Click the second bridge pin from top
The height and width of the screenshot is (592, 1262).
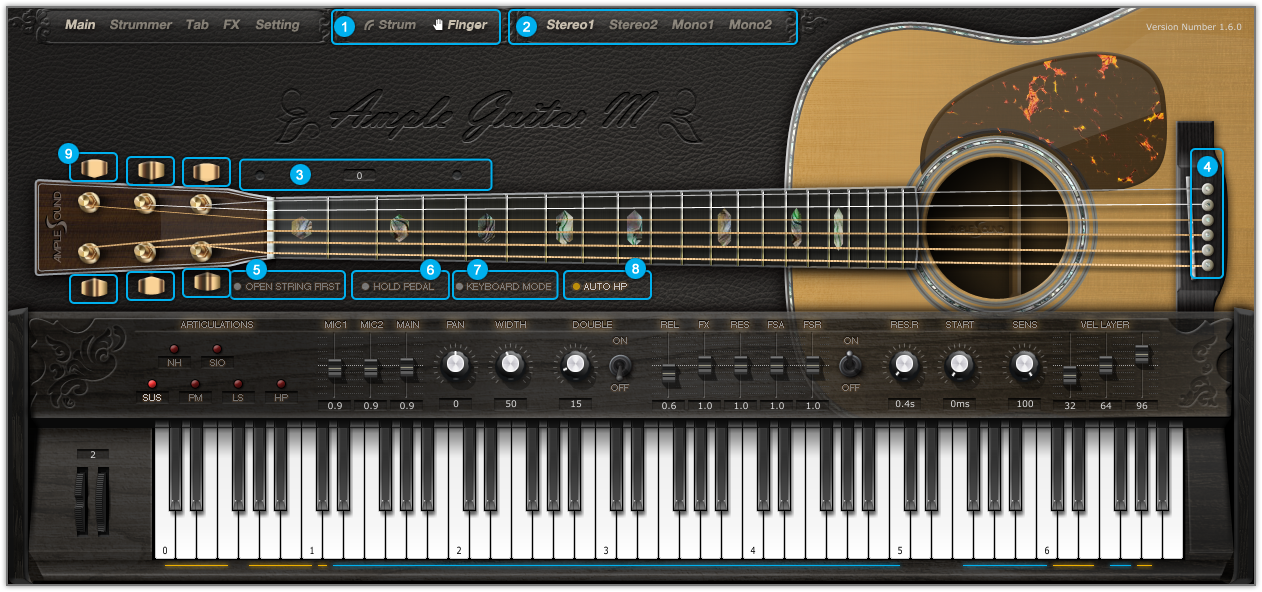pyautogui.click(x=1207, y=204)
